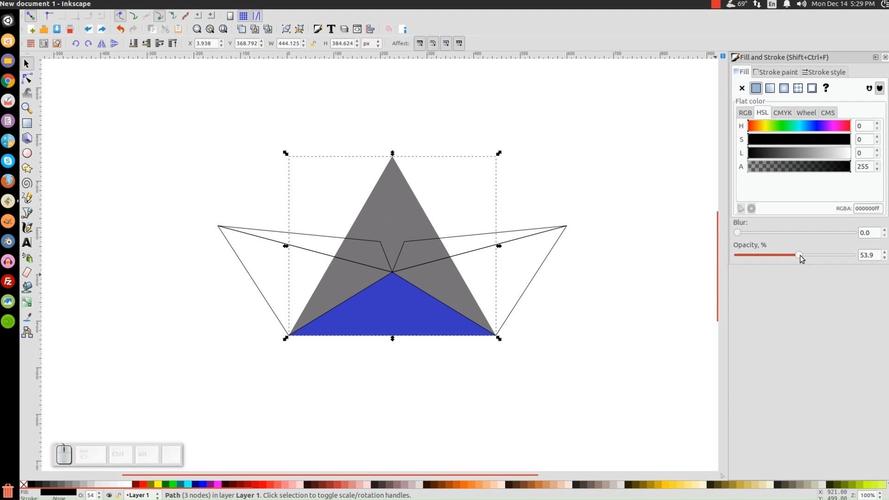Screen dimensions: 889x500
Task: Select the Calligraphy tool
Action: (27, 227)
